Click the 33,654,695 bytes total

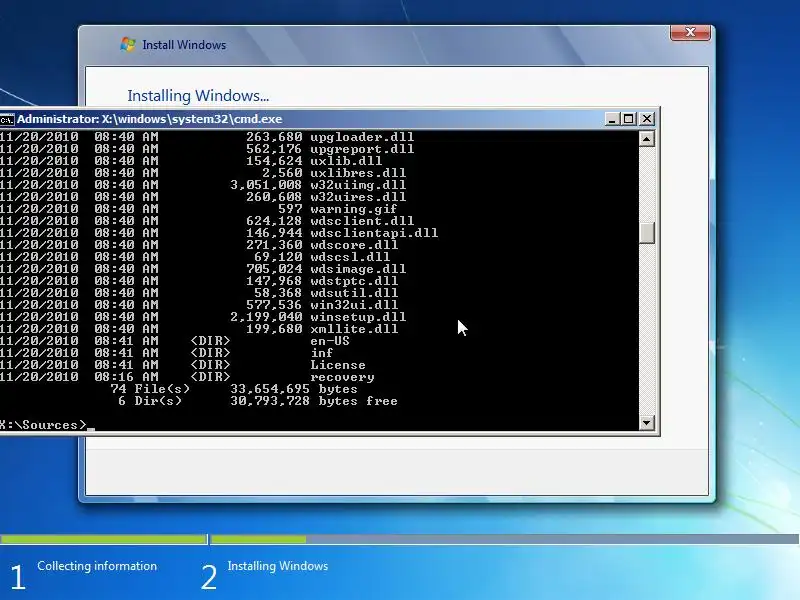point(293,389)
